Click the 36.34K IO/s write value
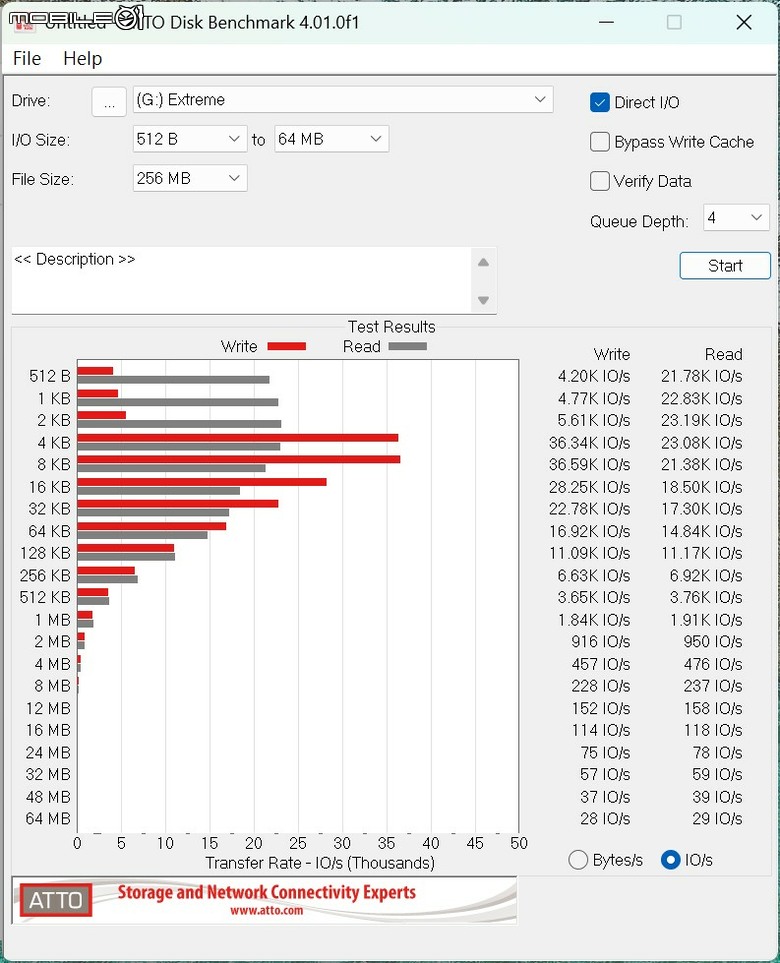 click(x=590, y=443)
